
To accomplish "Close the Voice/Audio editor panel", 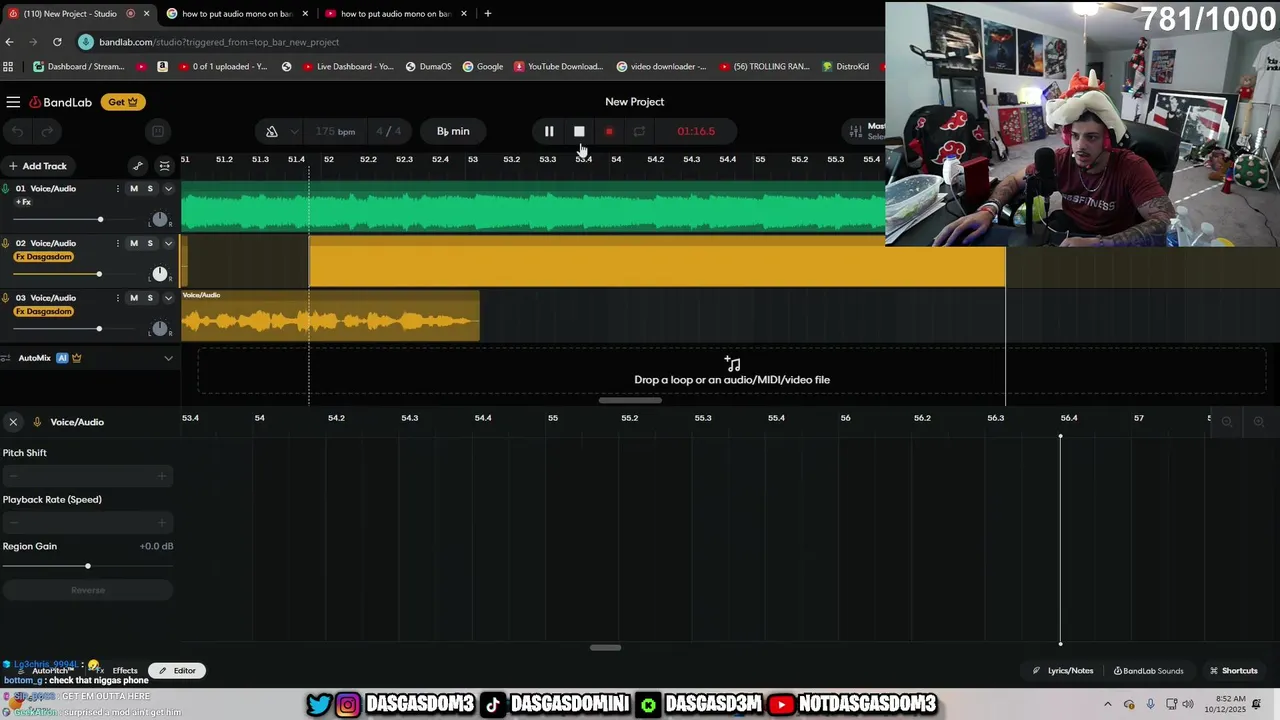I will click(13, 422).
